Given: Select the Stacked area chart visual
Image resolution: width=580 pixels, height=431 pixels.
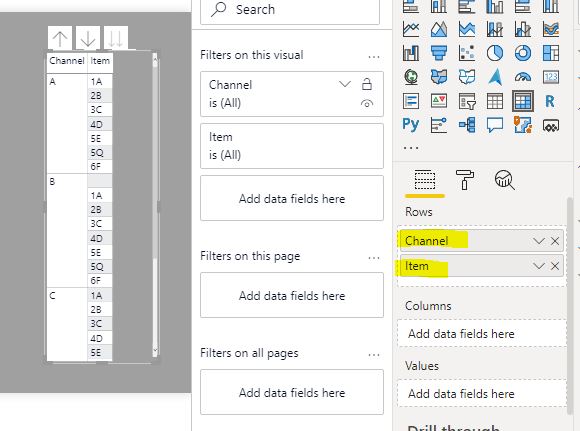Looking at the screenshot, I should point(467,29).
